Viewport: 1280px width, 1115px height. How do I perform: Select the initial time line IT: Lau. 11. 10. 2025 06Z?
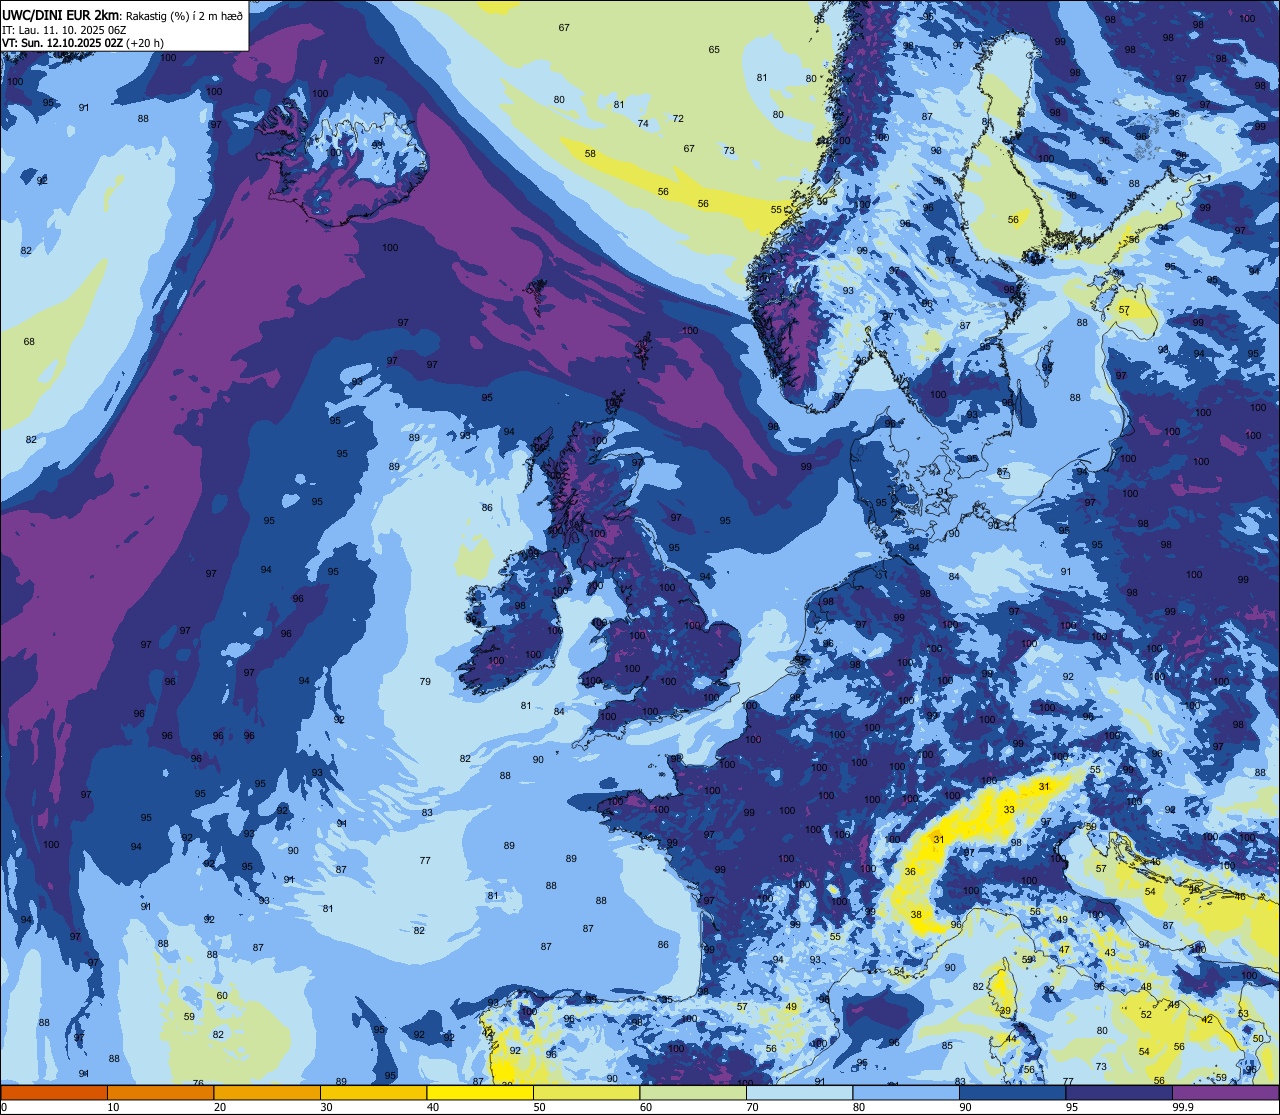pos(64,30)
